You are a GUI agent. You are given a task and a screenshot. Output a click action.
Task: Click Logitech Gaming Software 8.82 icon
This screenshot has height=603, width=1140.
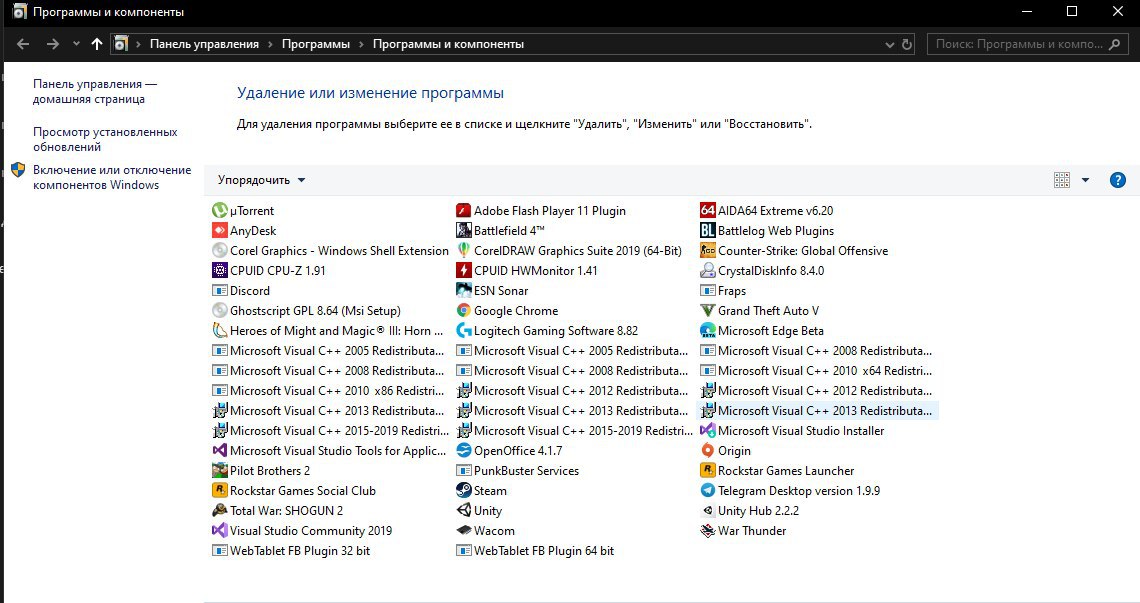463,330
